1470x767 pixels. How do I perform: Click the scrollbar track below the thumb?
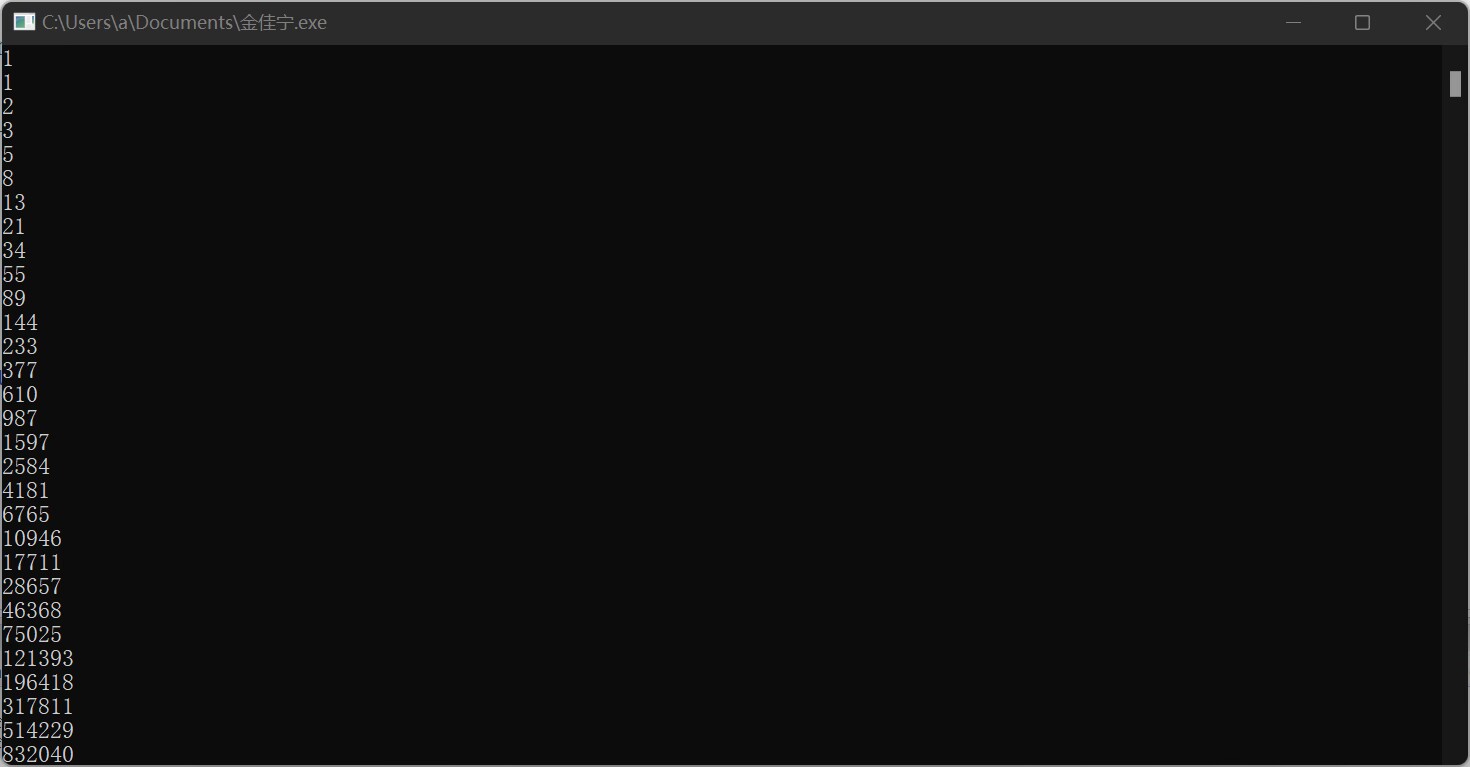pyautogui.click(x=1455, y=430)
